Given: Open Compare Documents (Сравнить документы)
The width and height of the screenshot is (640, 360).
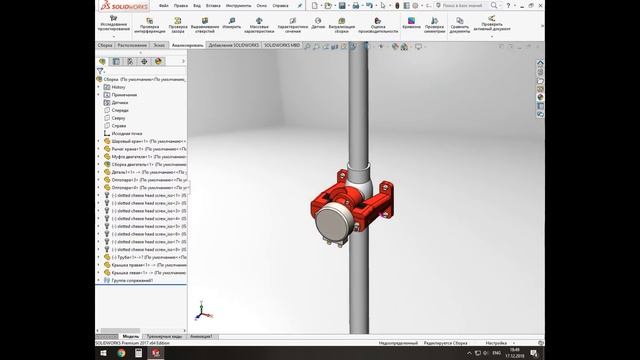Looking at the screenshot, I should [460, 24].
